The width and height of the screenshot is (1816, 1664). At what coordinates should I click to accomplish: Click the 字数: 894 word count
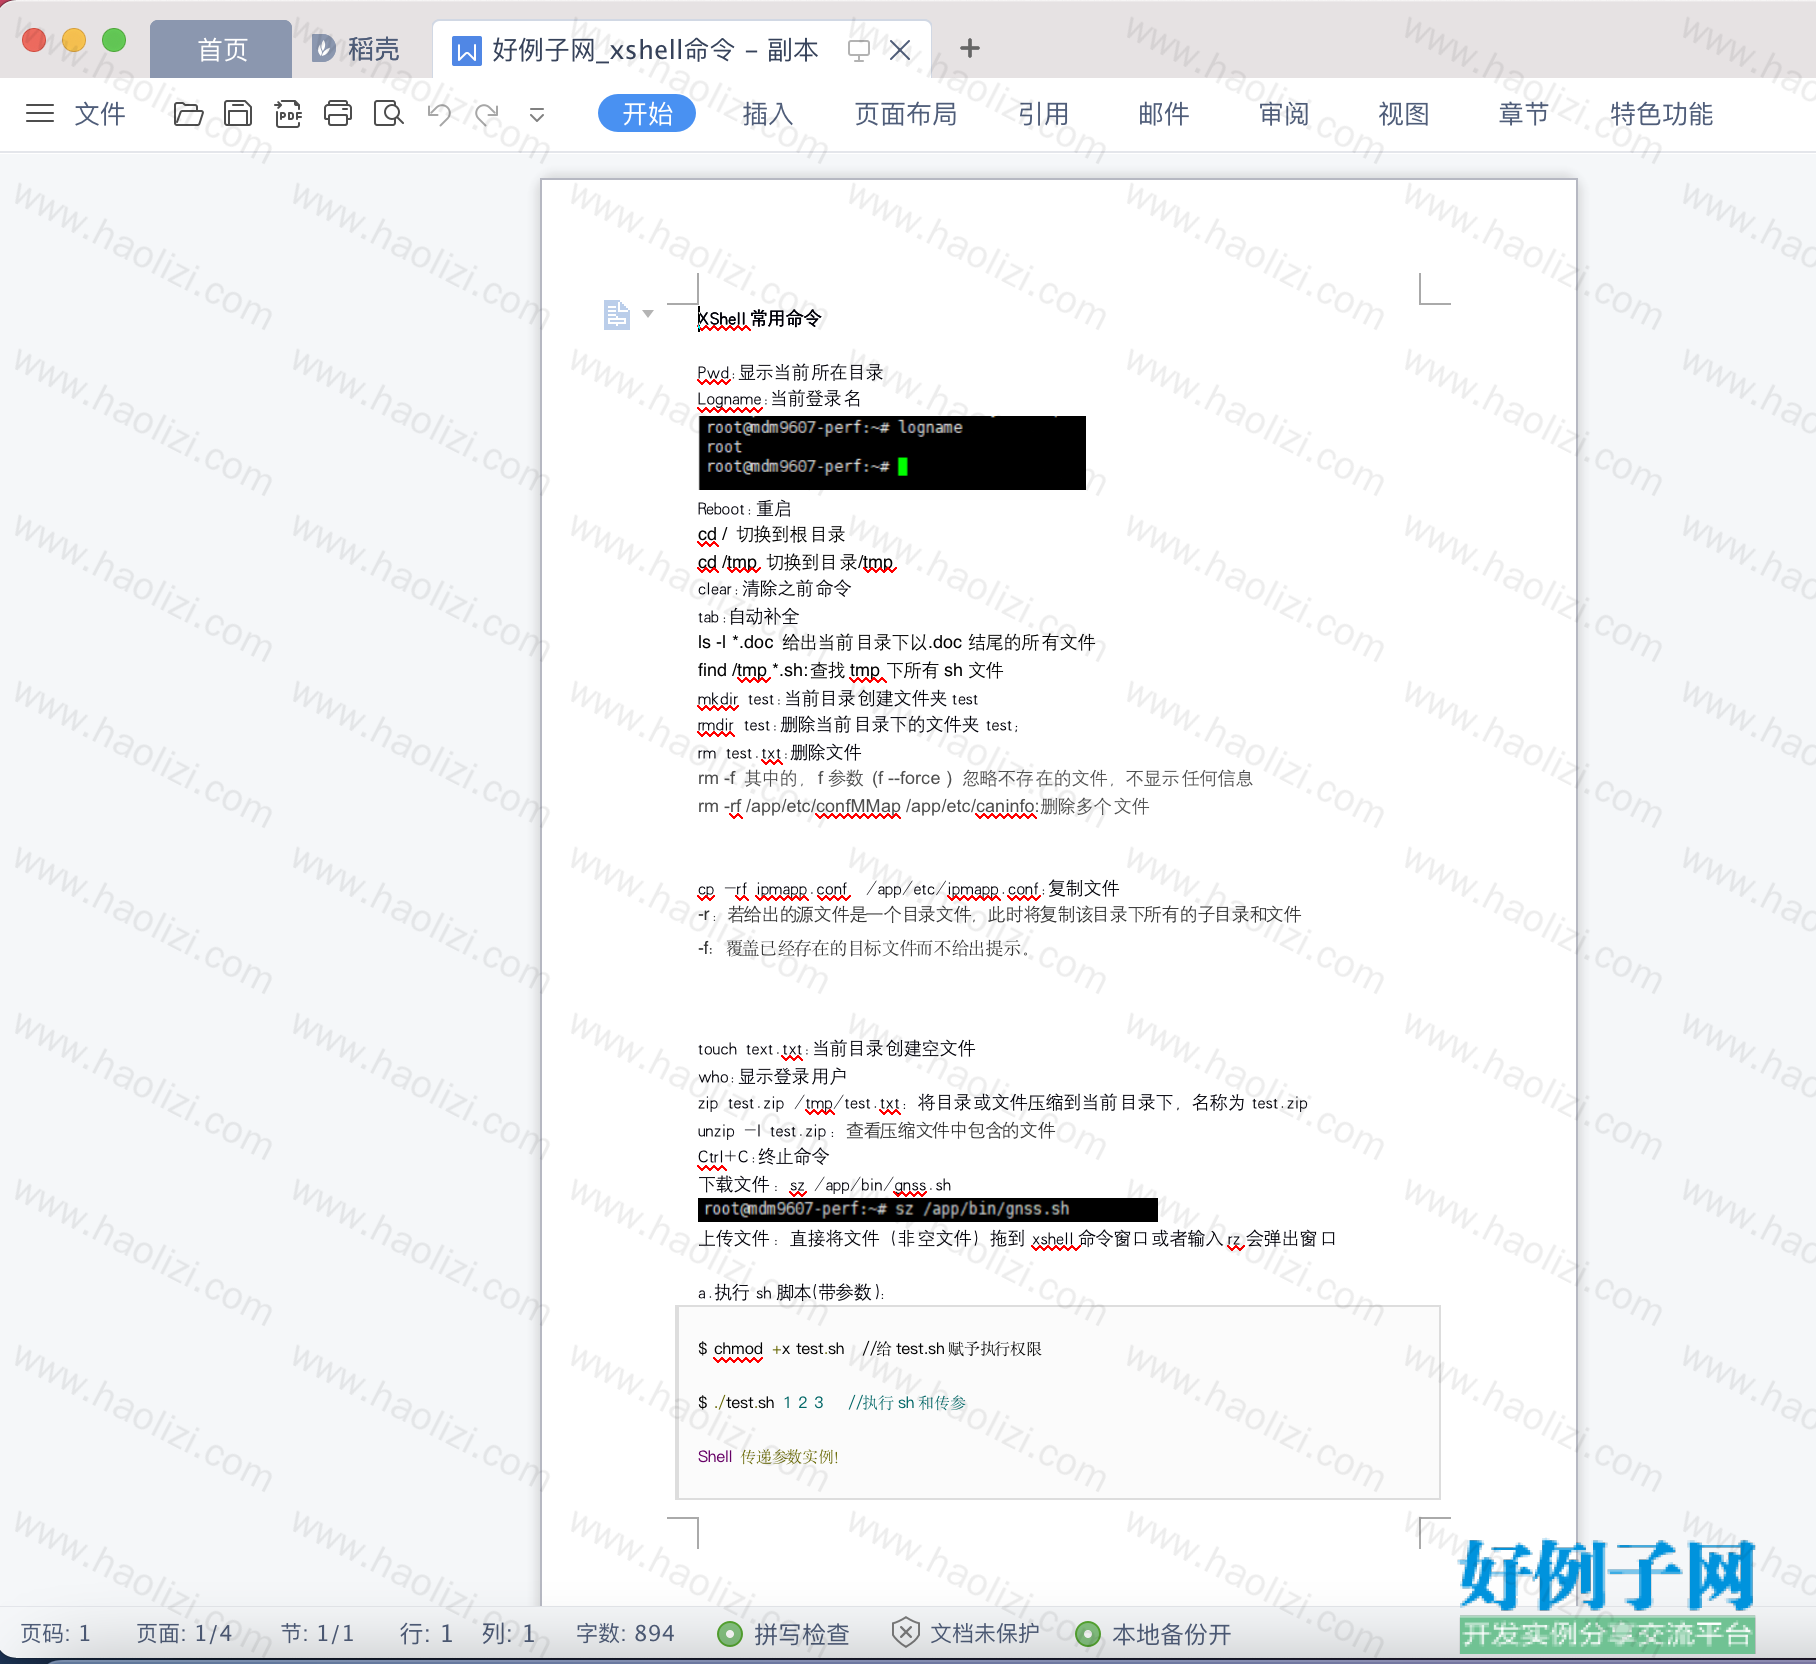click(626, 1633)
